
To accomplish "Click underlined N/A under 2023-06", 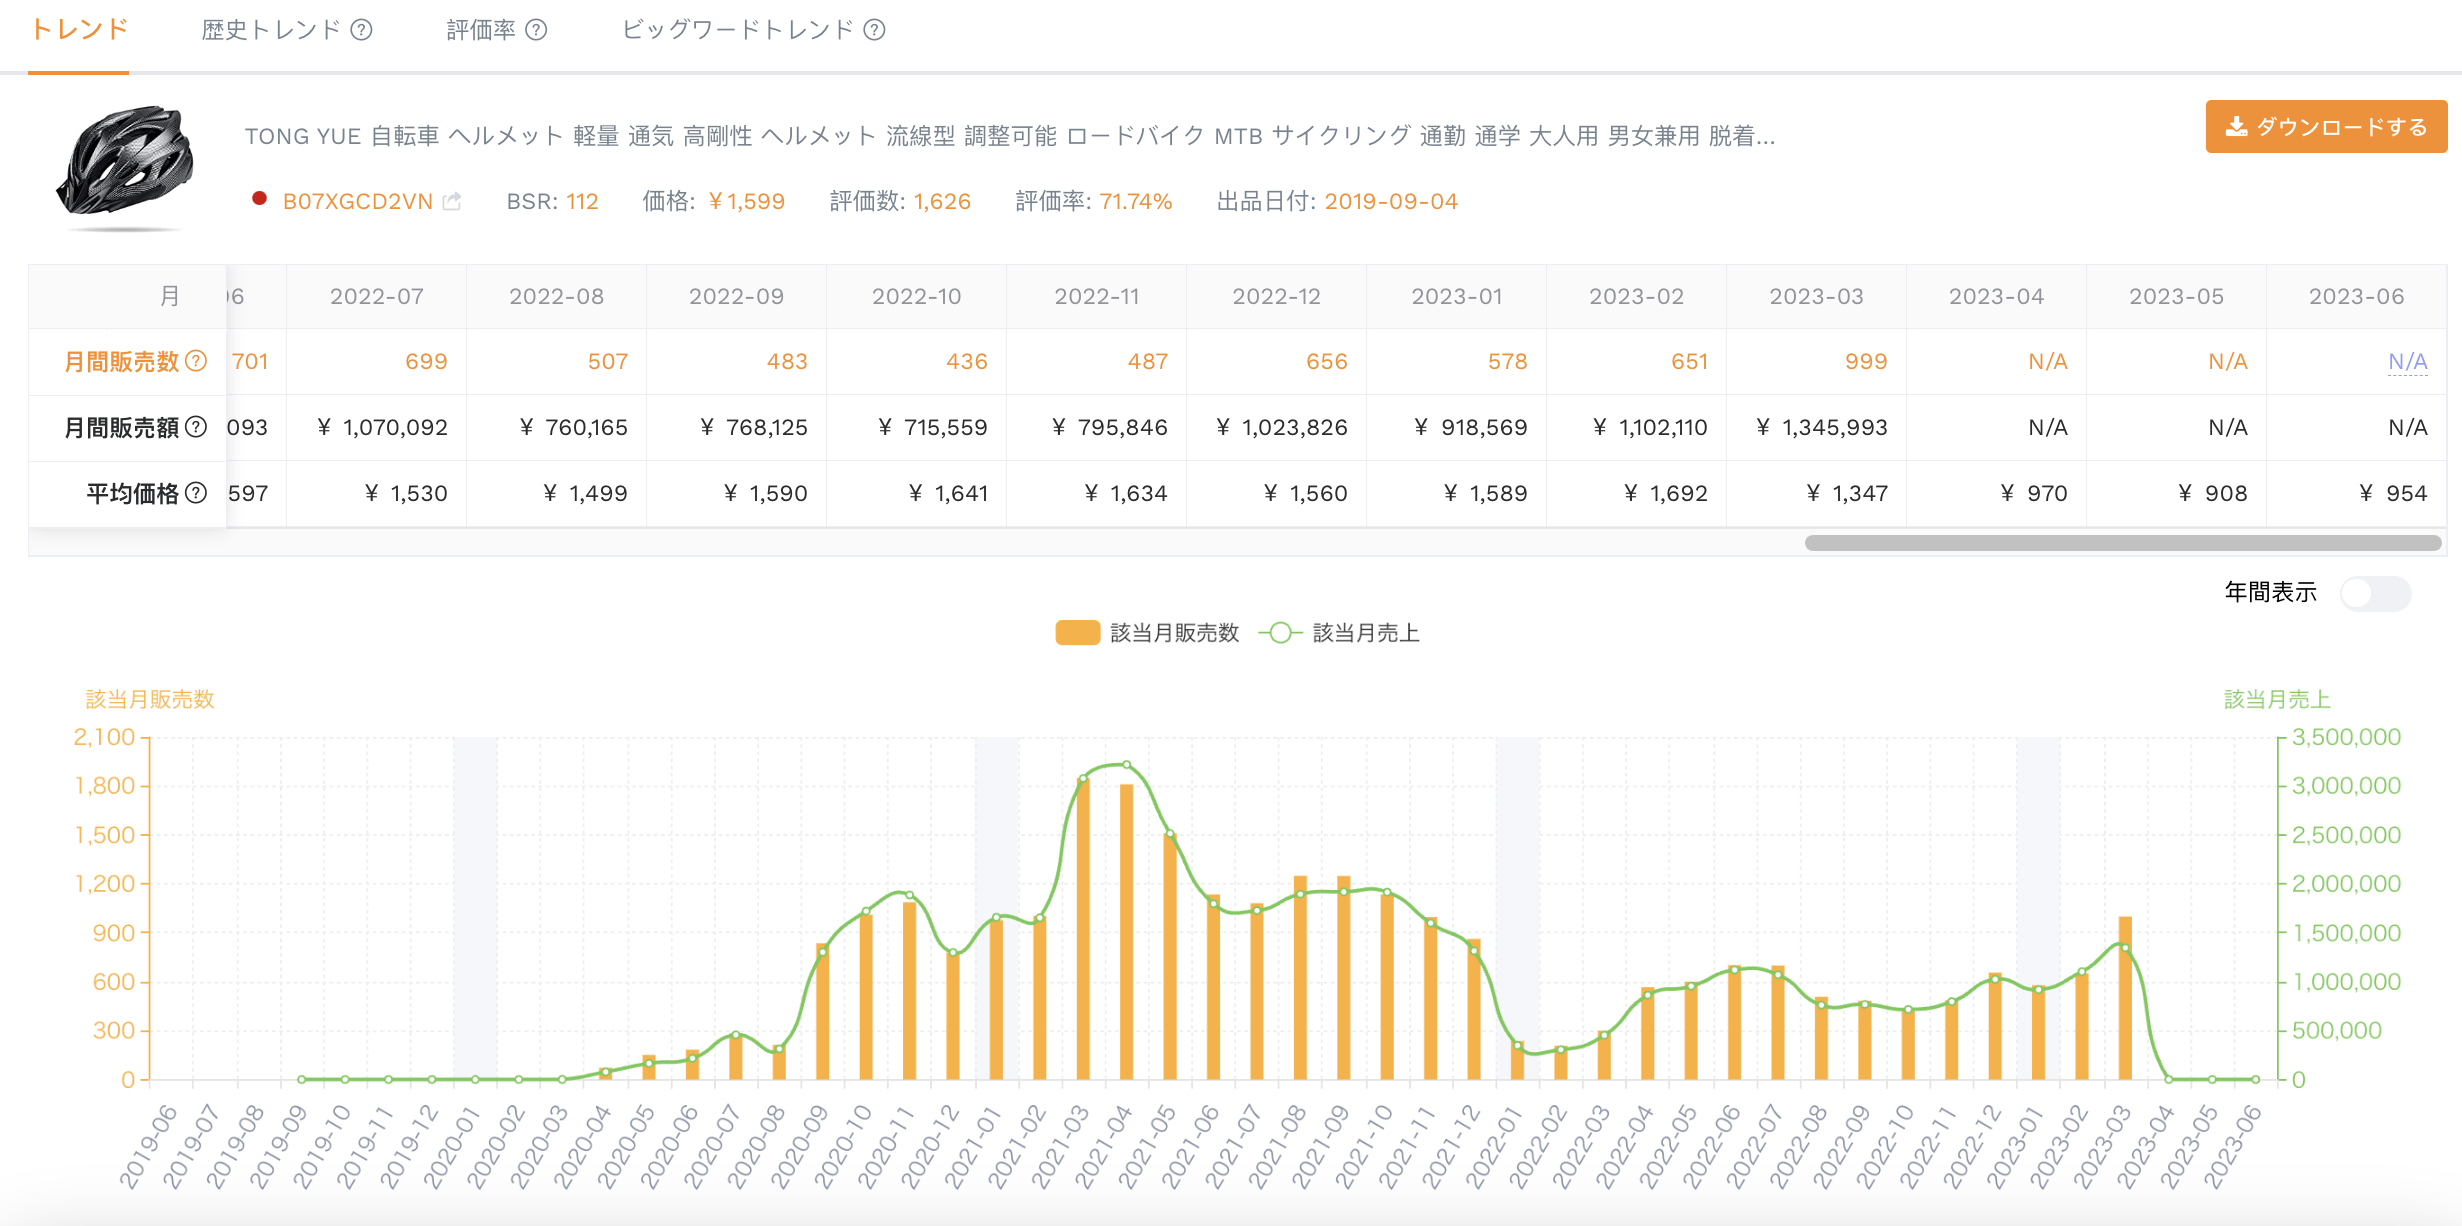I will [x=2407, y=361].
